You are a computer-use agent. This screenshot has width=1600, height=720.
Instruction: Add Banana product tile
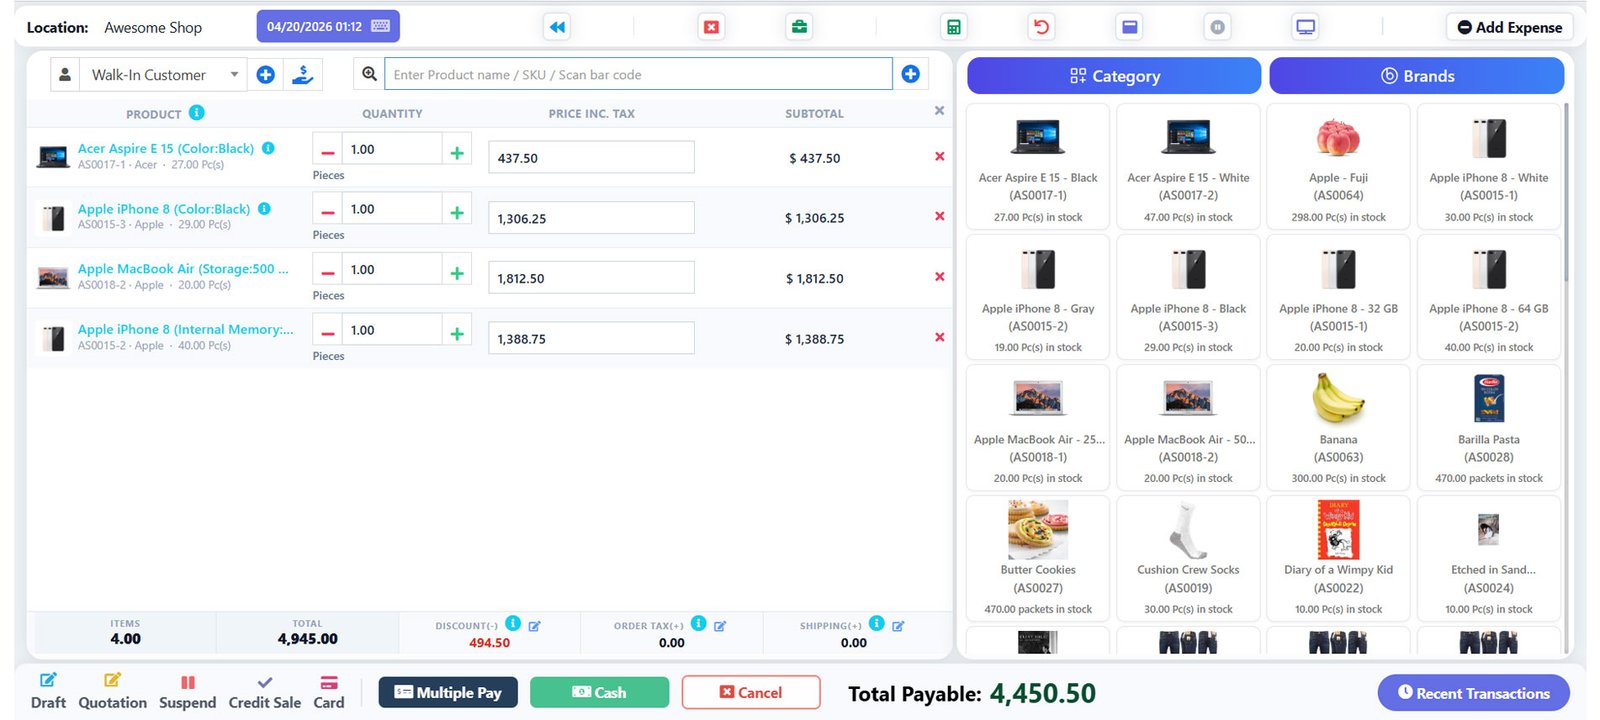[x=1338, y=427]
